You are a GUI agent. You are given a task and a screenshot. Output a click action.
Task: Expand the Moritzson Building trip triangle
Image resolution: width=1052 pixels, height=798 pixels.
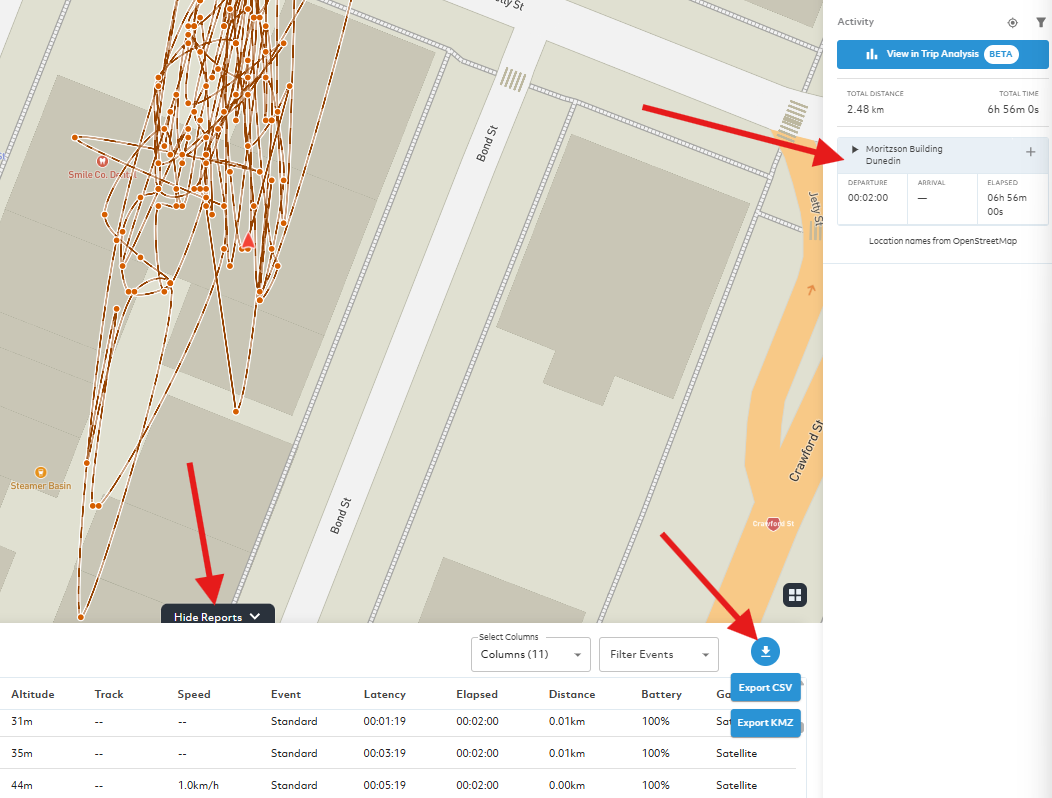(855, 150)
